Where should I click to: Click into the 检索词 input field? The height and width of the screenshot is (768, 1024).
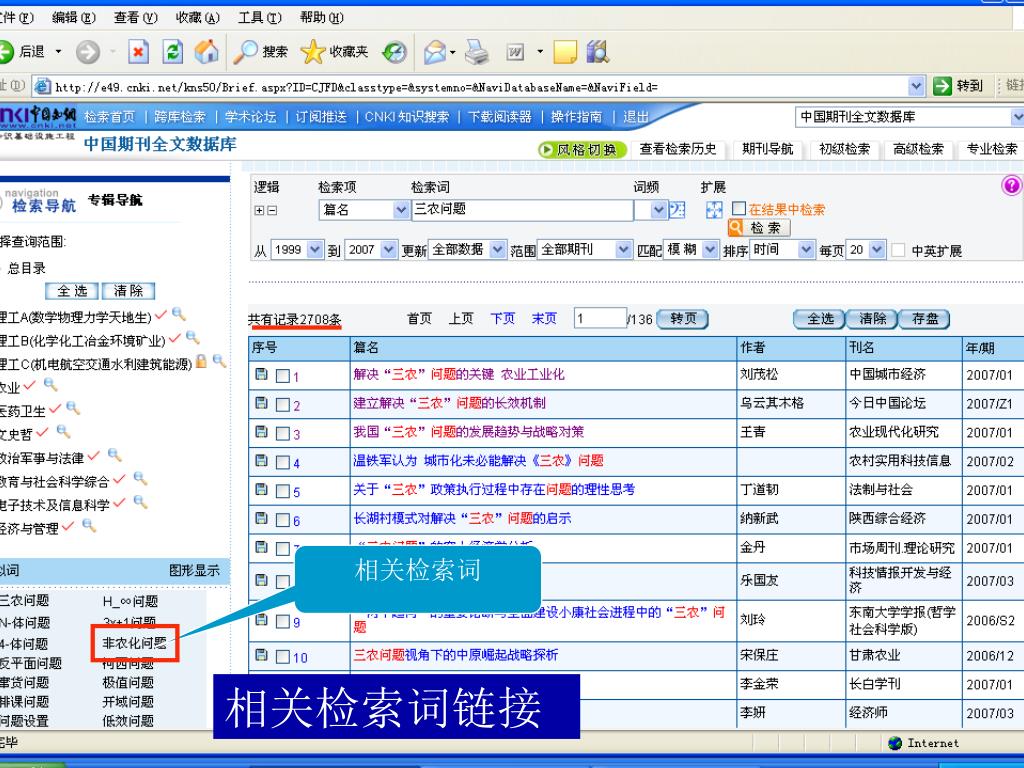pos(522,210)
